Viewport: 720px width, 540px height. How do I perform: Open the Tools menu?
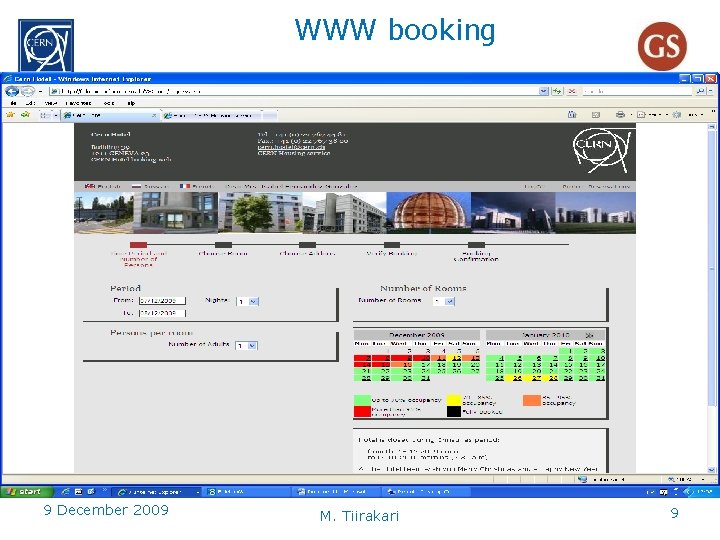(109, 103)
